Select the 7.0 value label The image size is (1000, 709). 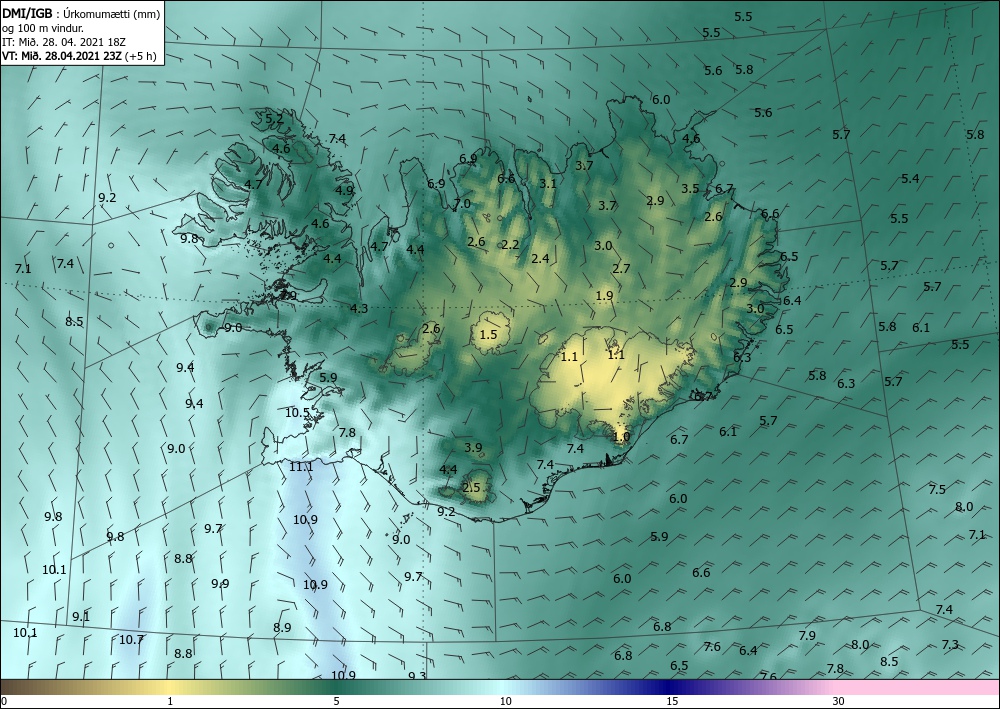click(462, 204)
